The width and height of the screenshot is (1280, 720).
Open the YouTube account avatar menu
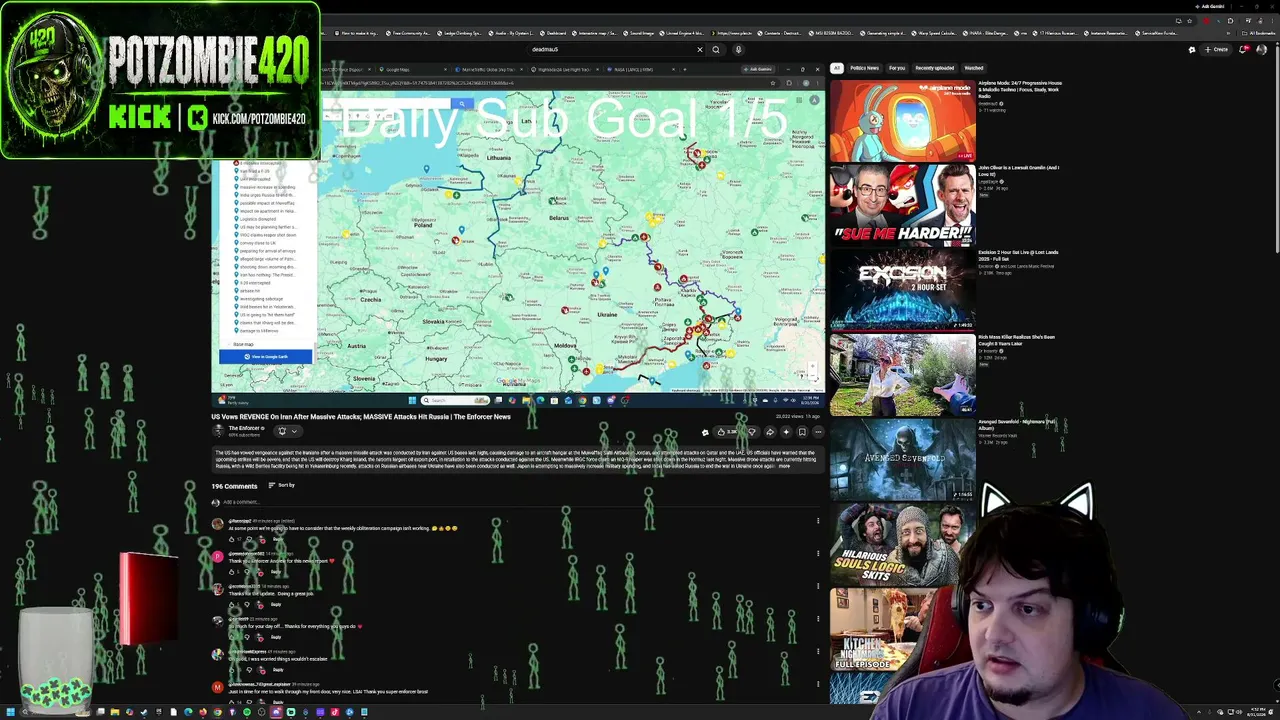(x=1262, y=49)
